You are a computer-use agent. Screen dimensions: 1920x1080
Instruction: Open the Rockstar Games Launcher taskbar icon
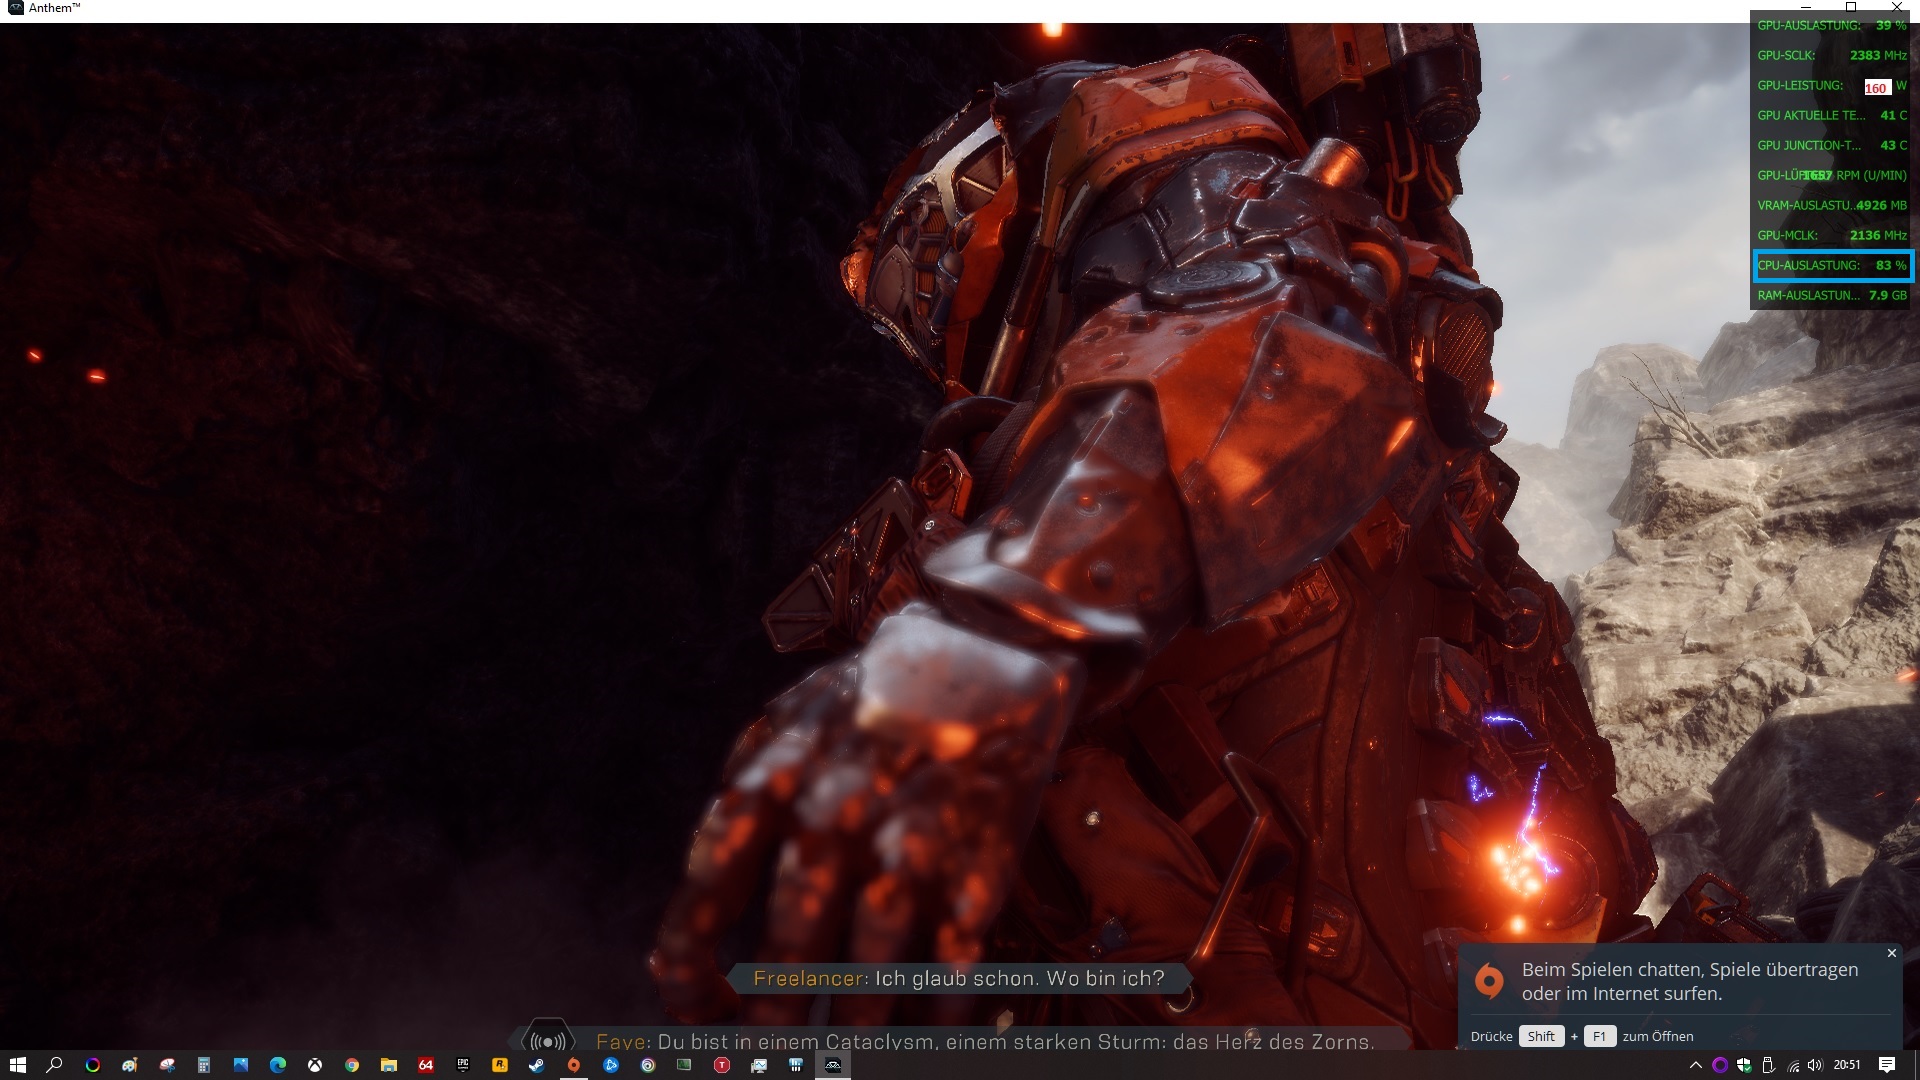pos(499,1065)
